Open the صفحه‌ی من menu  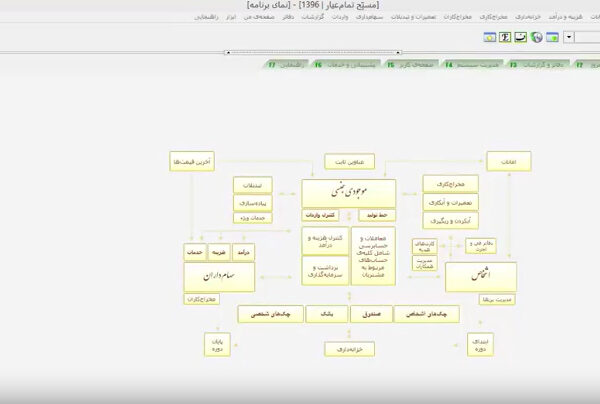pyautogui.click(x=259, y=17)
